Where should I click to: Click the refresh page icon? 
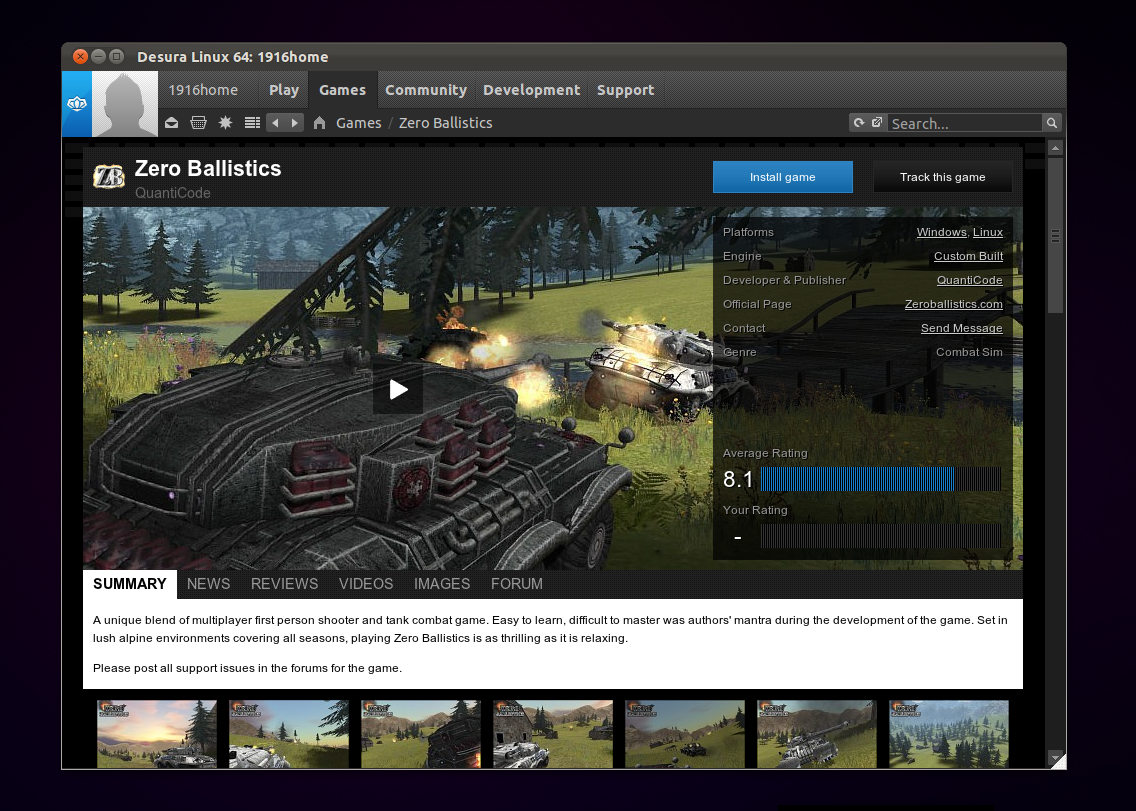(859, 122)
